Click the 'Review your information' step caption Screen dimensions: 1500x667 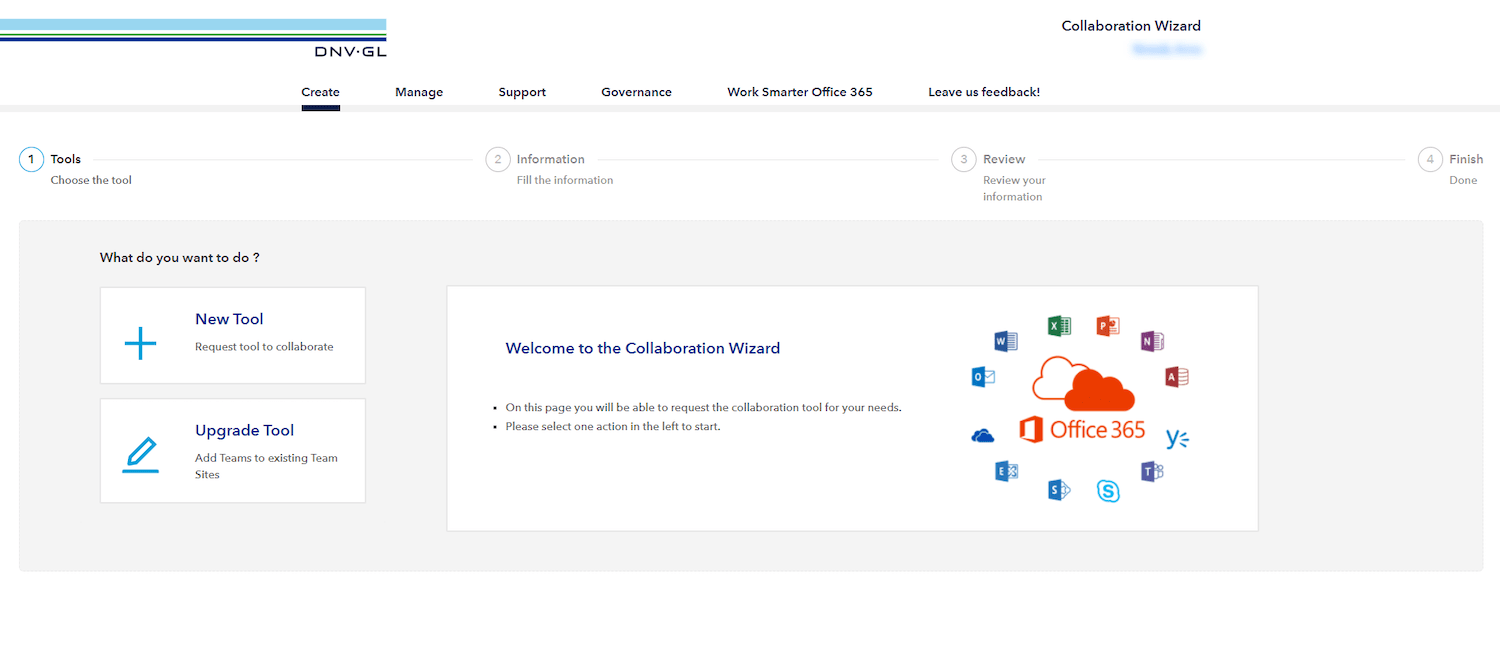point(1014,189)
